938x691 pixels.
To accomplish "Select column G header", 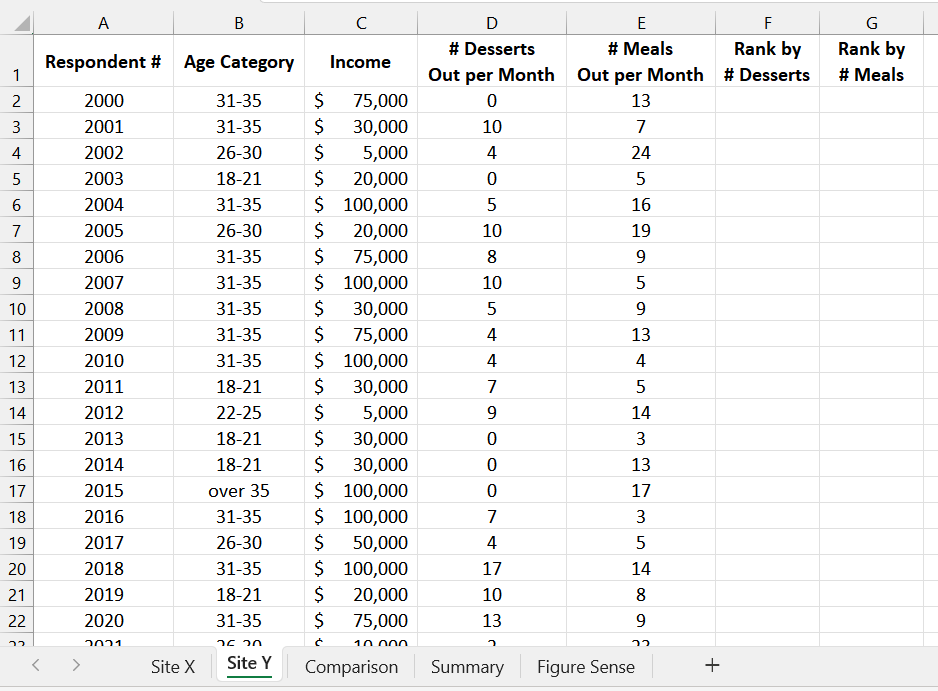I will (872, 23).
